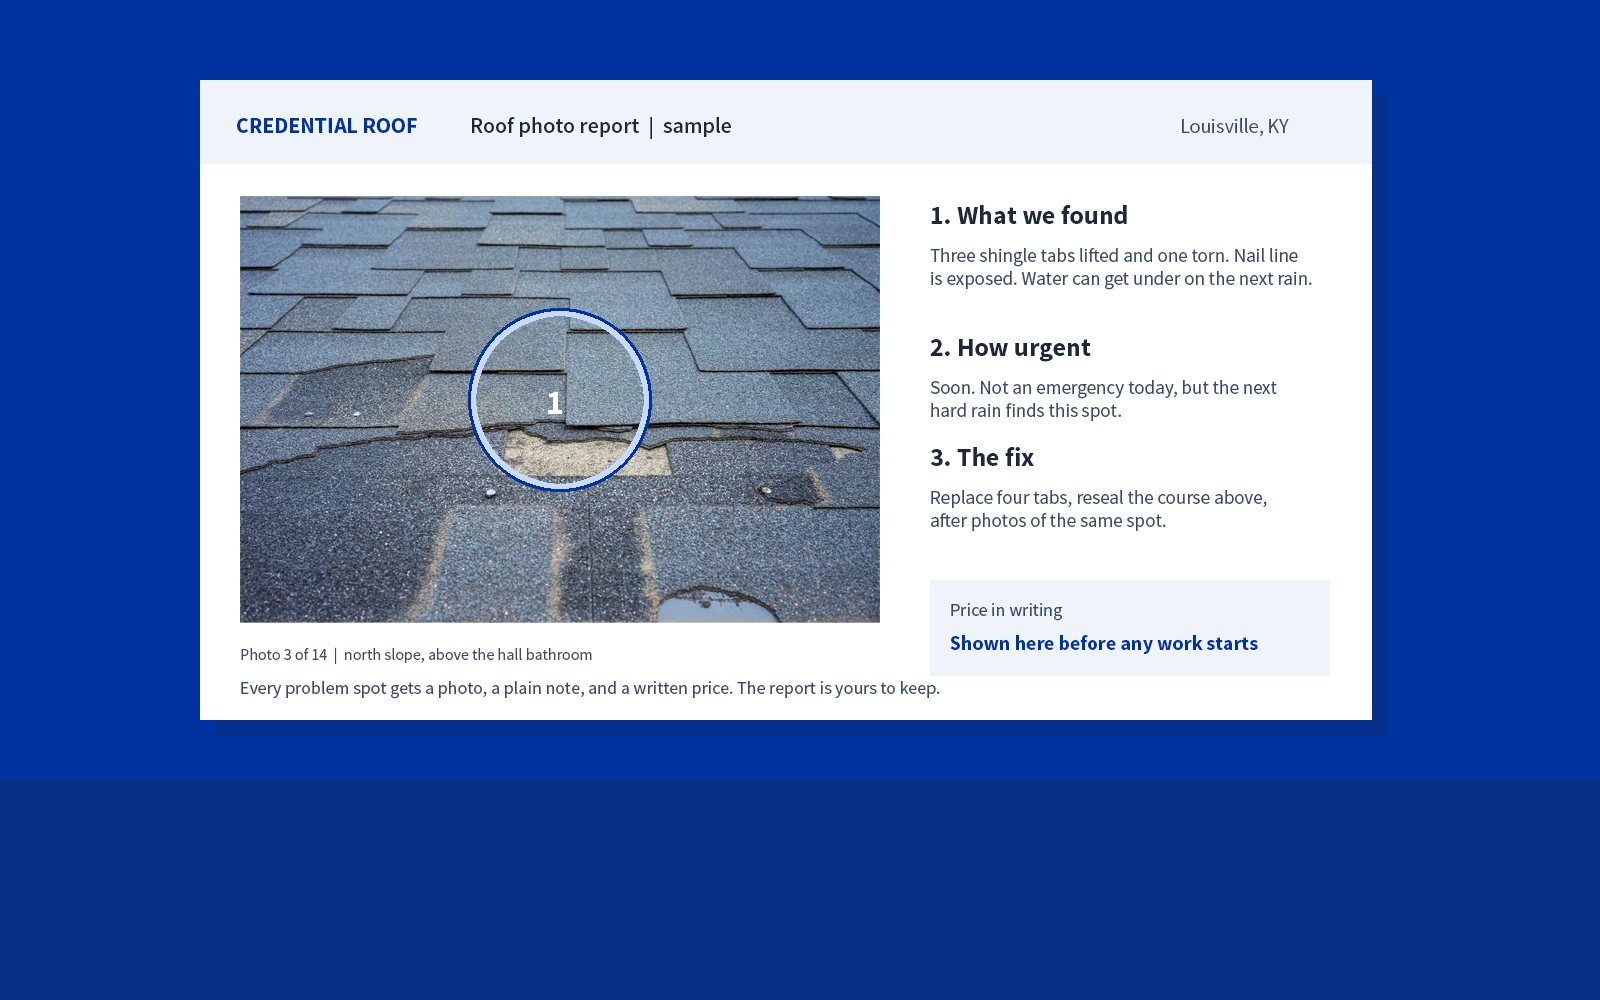Viewport: 1600px width, 1000px height.
Task: Click the 'Price in writing' label
Action: point(1006,610)
